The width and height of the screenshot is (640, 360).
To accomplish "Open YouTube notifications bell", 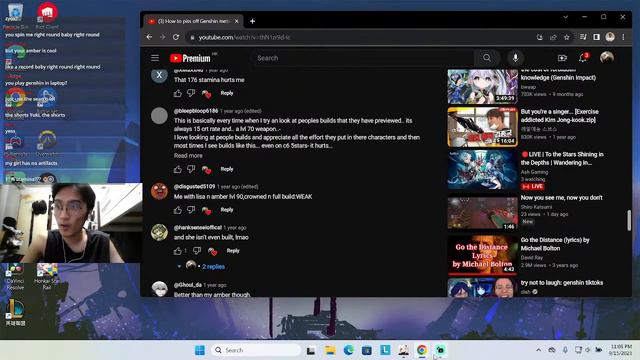I will (x=583, y=58).
